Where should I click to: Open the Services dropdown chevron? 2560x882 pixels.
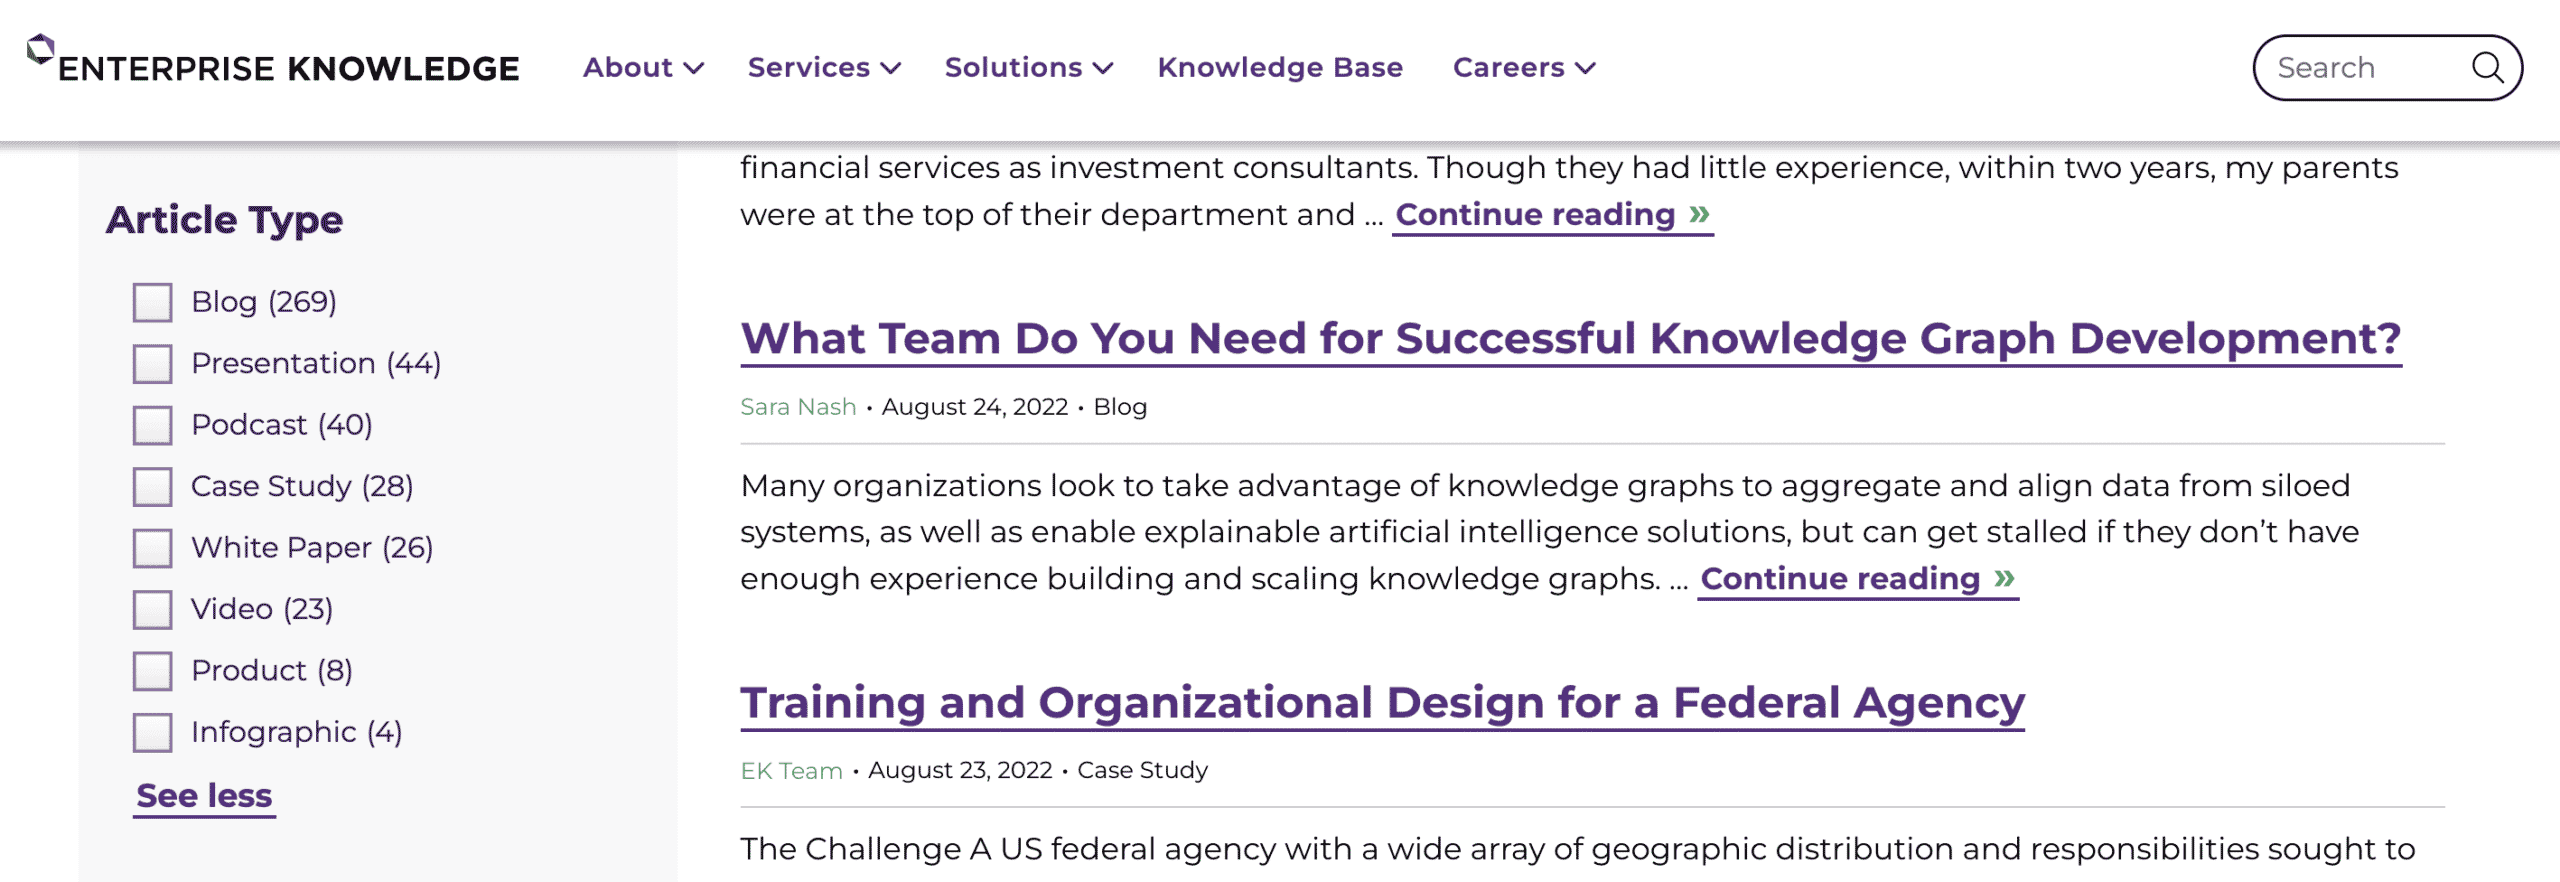pos(891,68)
